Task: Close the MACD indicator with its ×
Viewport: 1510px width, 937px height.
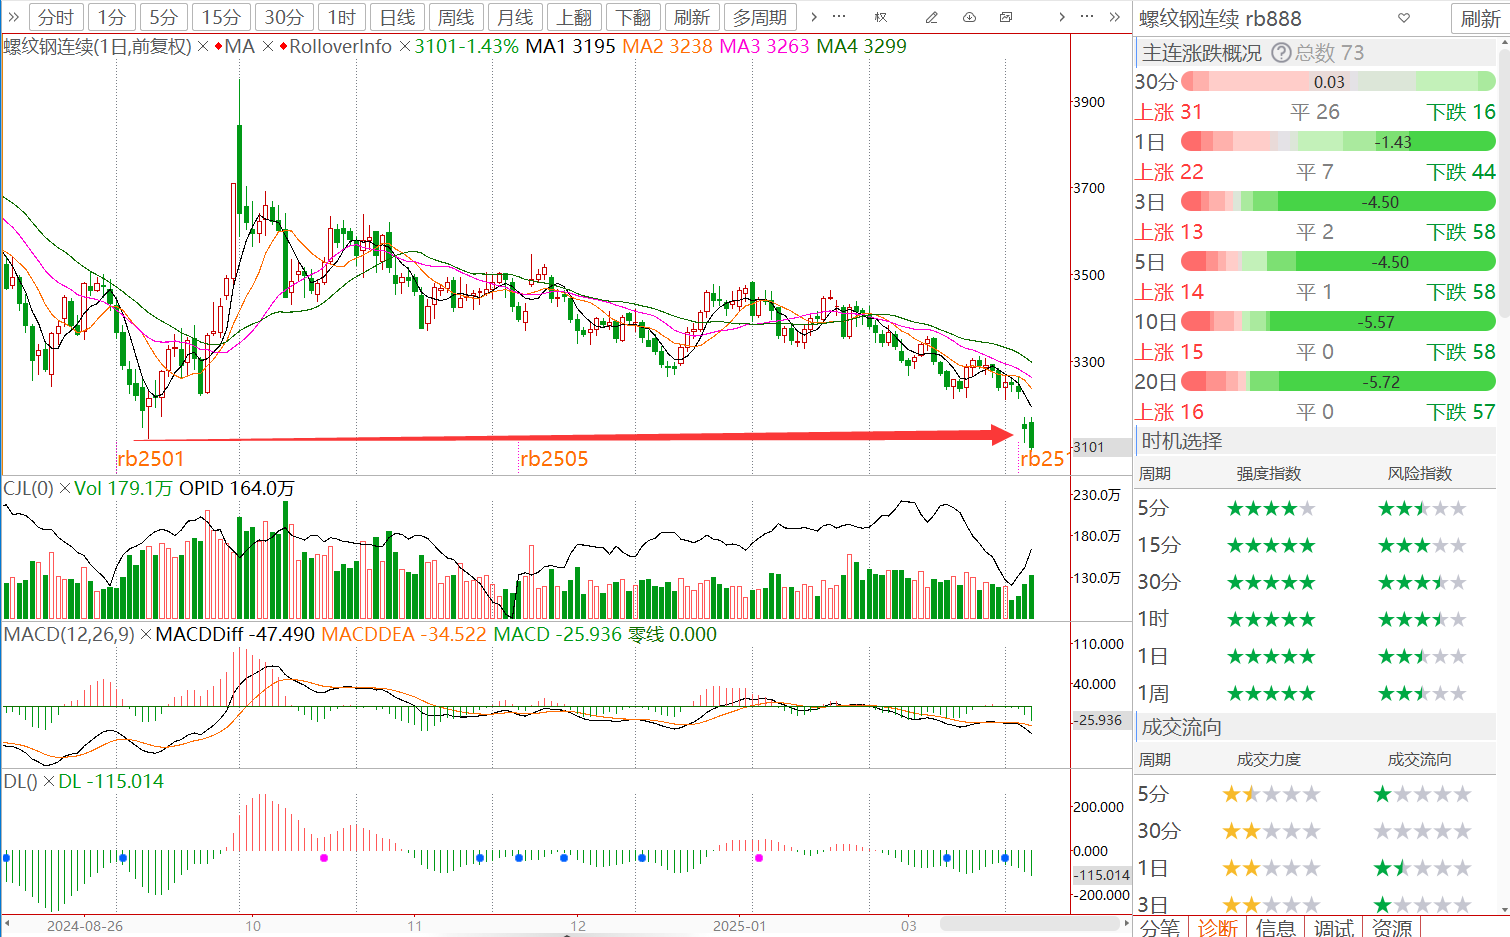Action: point(146,634)
